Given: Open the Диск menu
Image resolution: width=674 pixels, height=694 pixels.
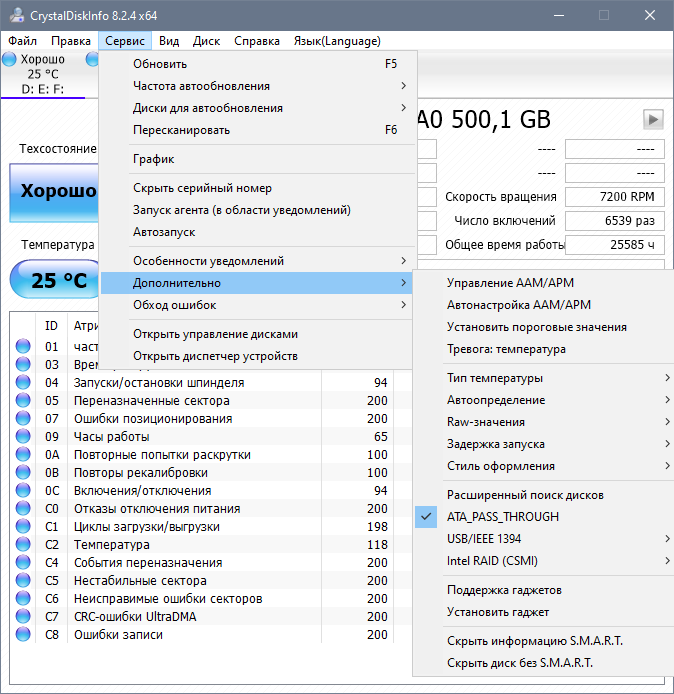Looking at the screenshot, I should pyautogui.click(x=206, y=41).
